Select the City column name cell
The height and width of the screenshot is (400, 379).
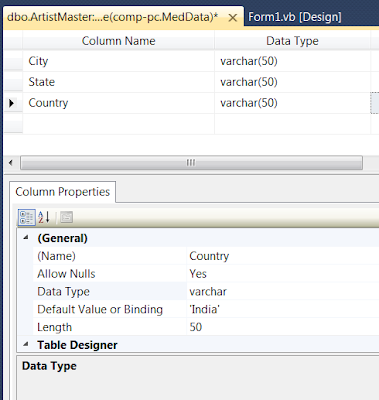[x=119, y=61]
